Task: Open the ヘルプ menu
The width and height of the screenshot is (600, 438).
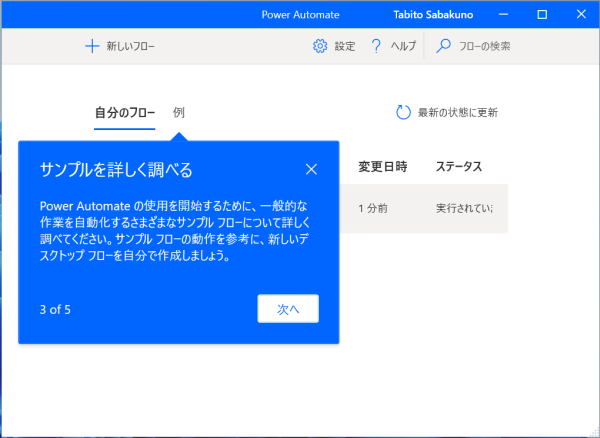Action: click(403, 47)
